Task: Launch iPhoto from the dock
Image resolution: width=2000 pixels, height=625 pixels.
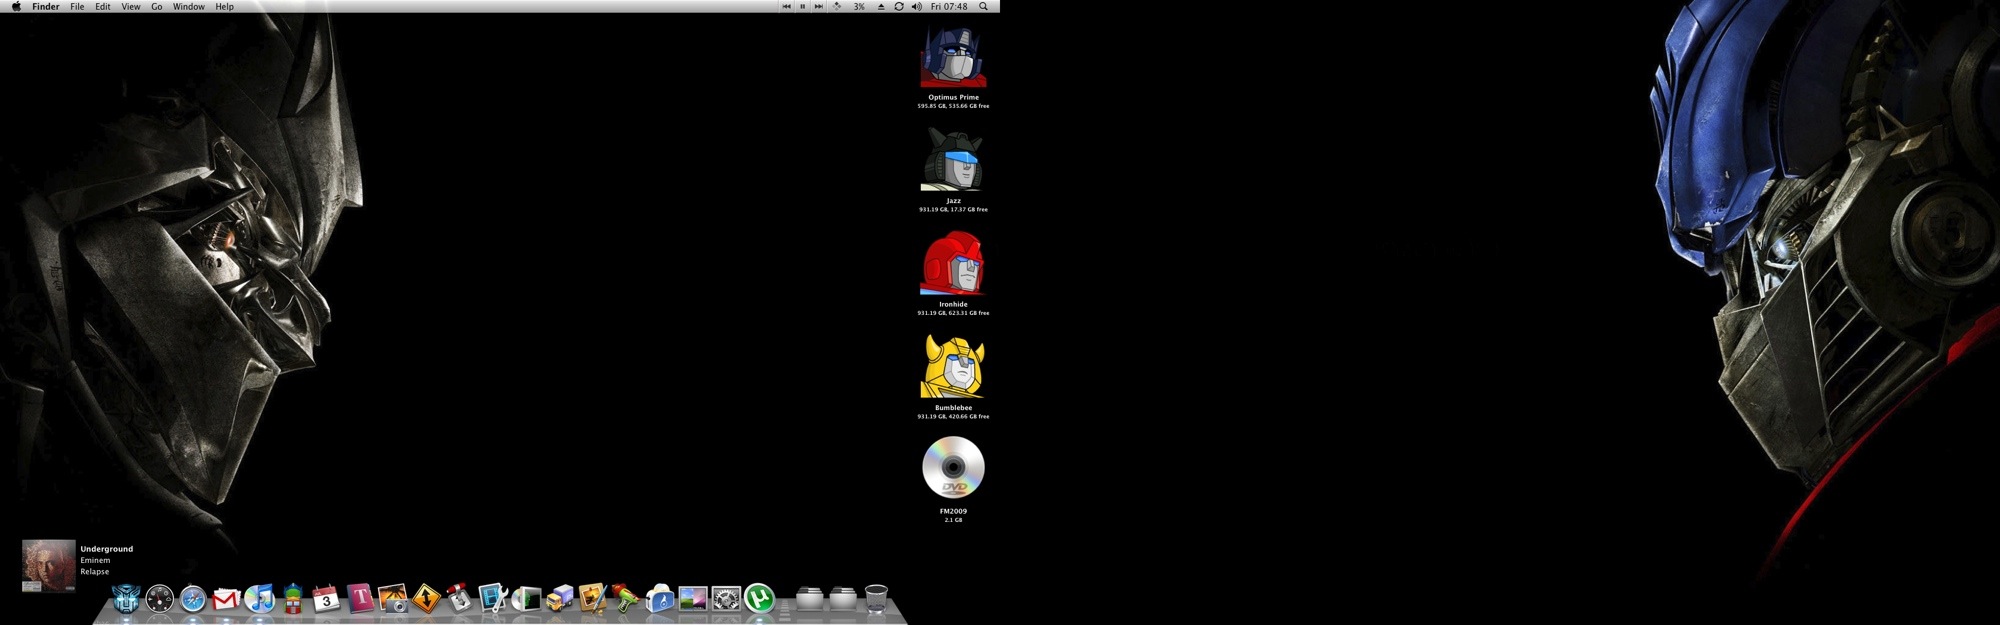Action: click(393, 598)
